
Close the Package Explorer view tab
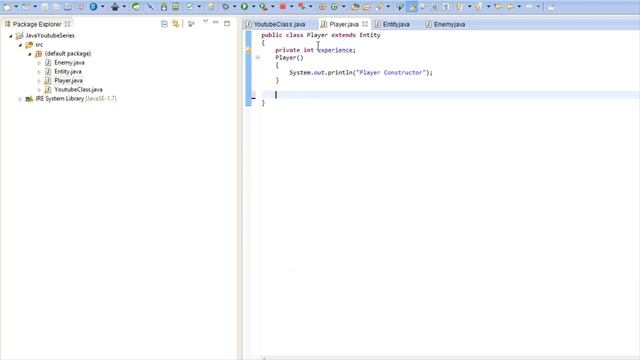point(68,24)
